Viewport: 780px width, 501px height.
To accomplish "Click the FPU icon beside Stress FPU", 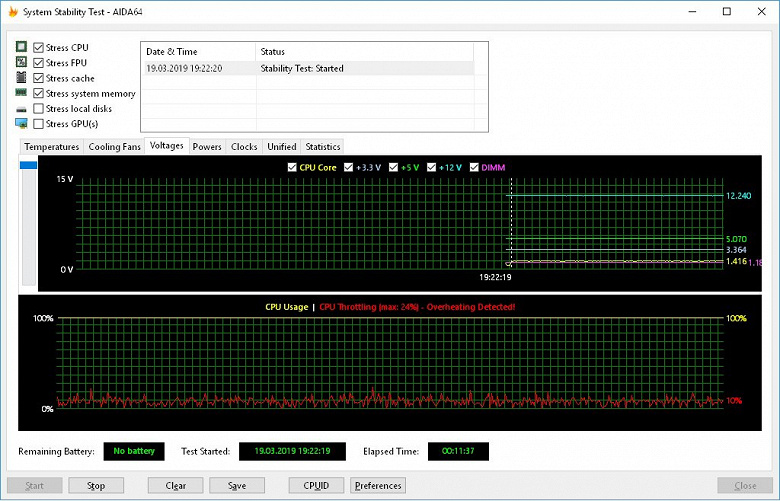I will (x=21, y=62).
